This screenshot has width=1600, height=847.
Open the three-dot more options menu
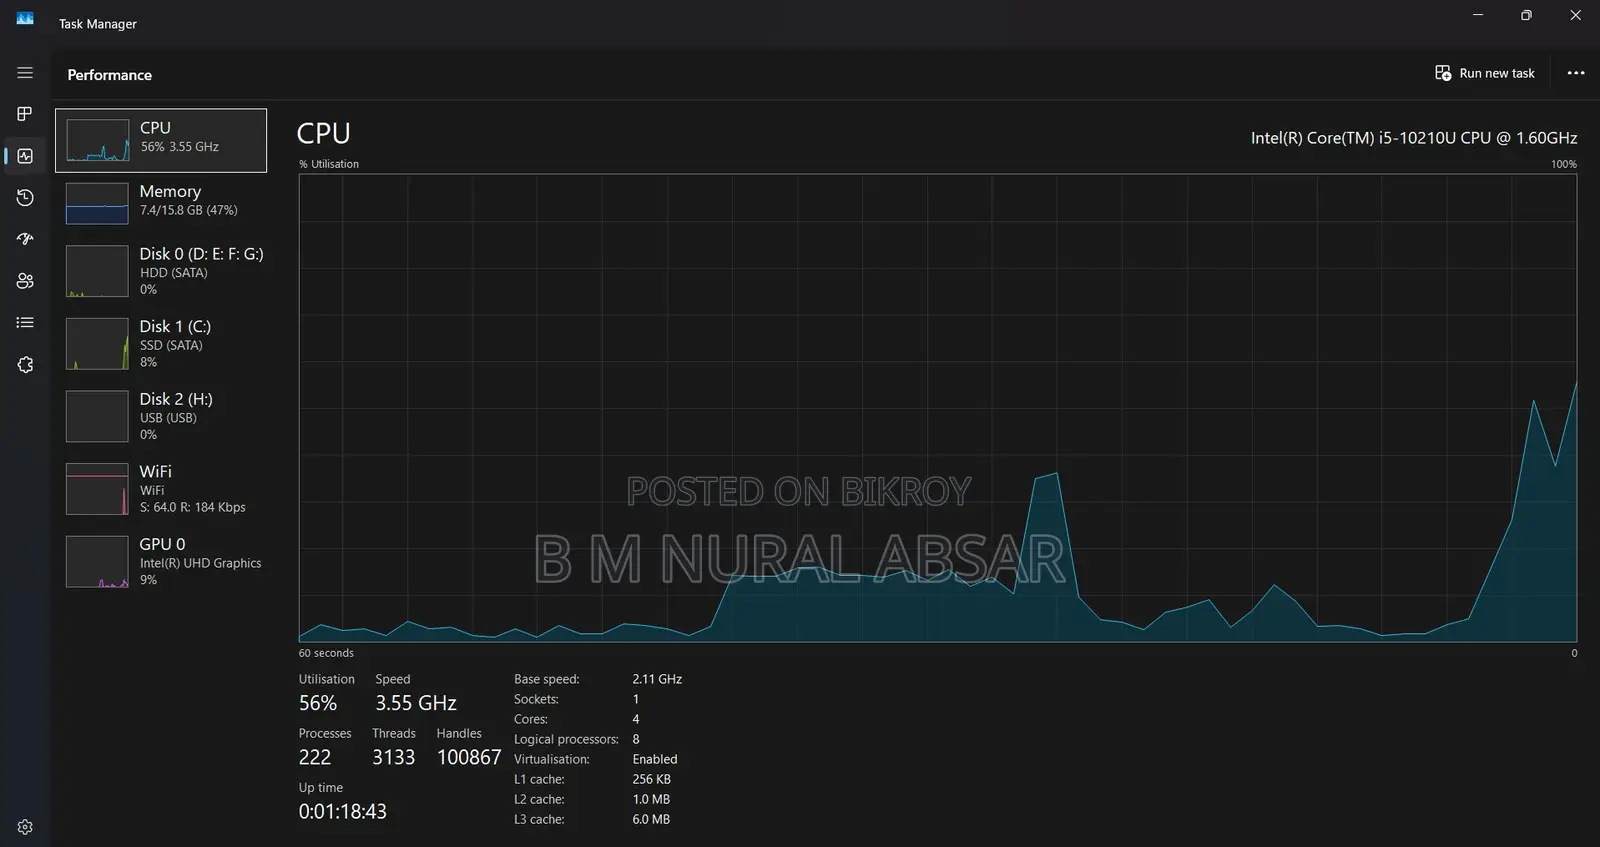(1576, 73)
